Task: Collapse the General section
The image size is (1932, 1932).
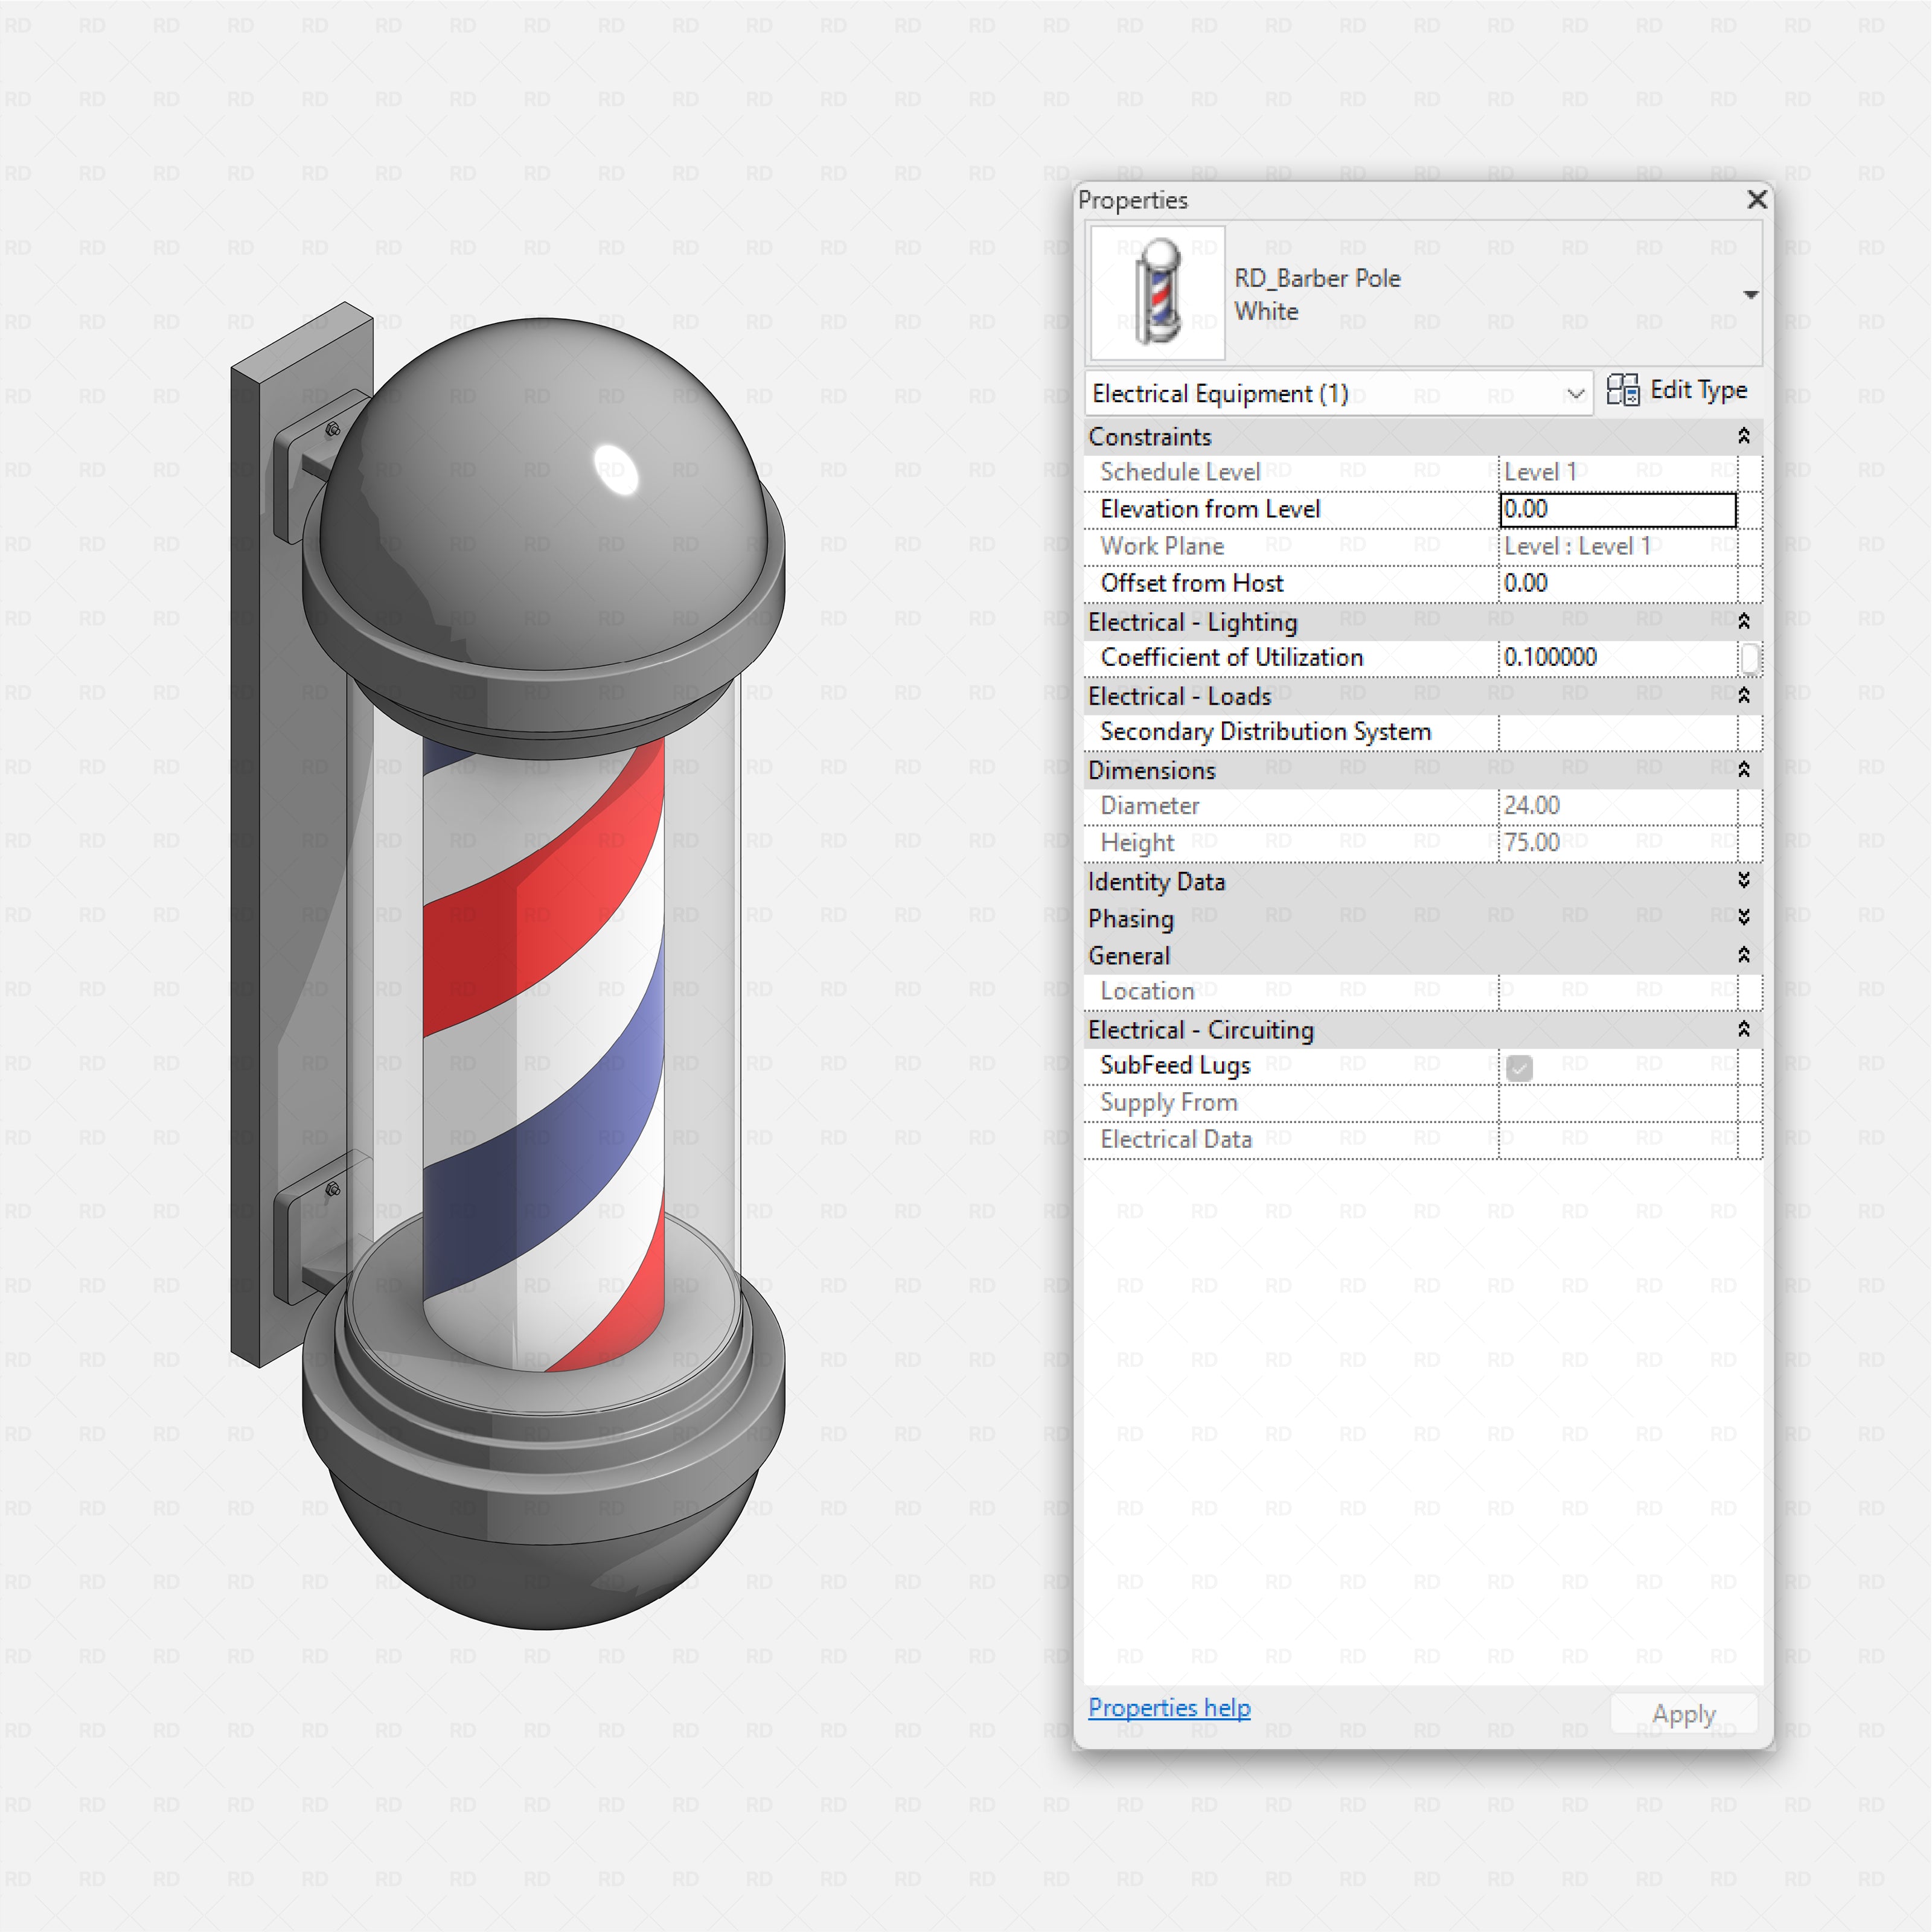Action: point(1744,955)
